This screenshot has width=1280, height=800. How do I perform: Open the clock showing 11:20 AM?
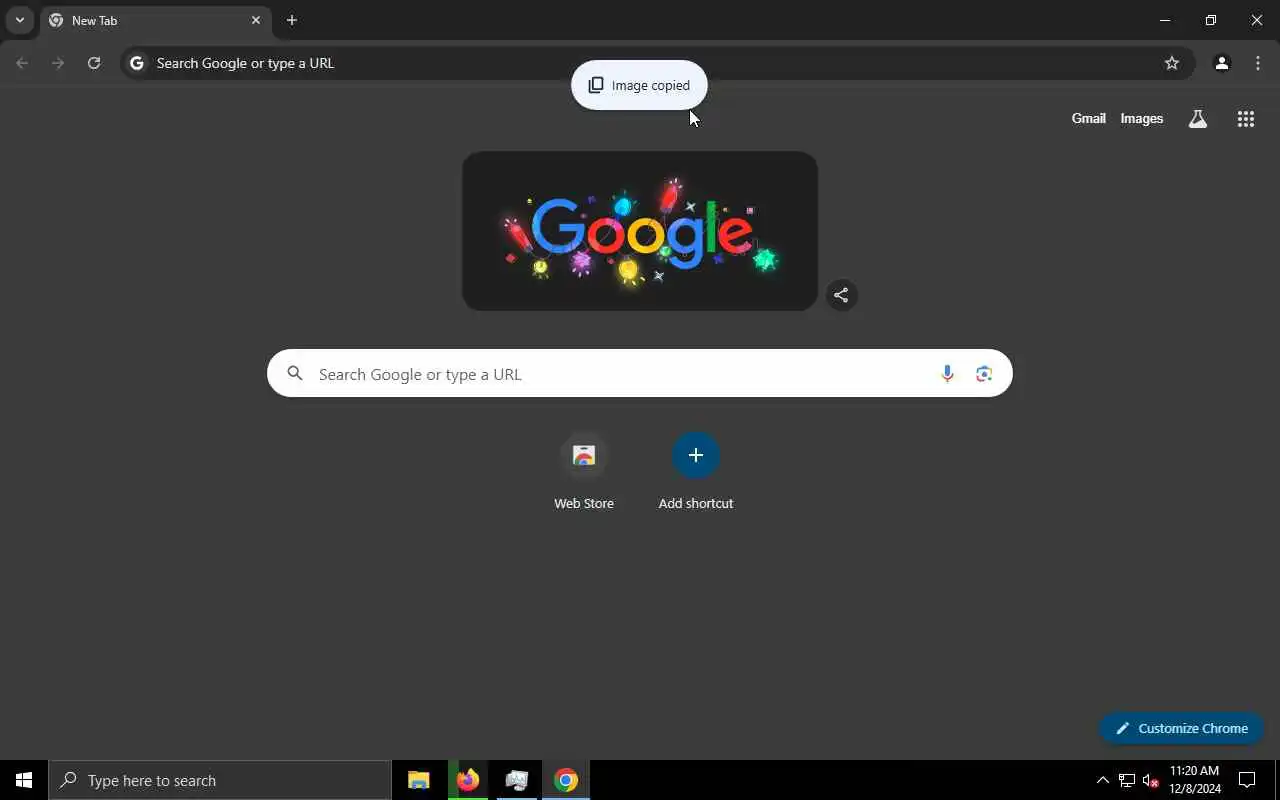[x=1195, y=780]
